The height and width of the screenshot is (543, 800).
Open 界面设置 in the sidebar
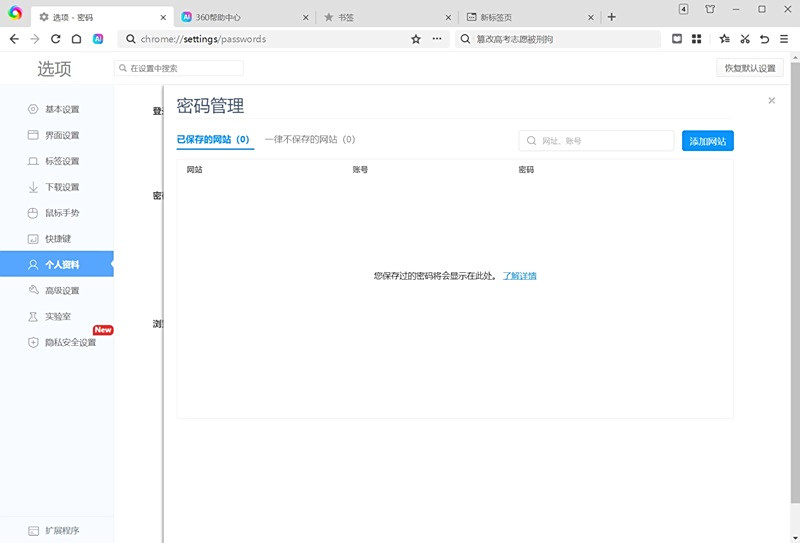point(57,135)
